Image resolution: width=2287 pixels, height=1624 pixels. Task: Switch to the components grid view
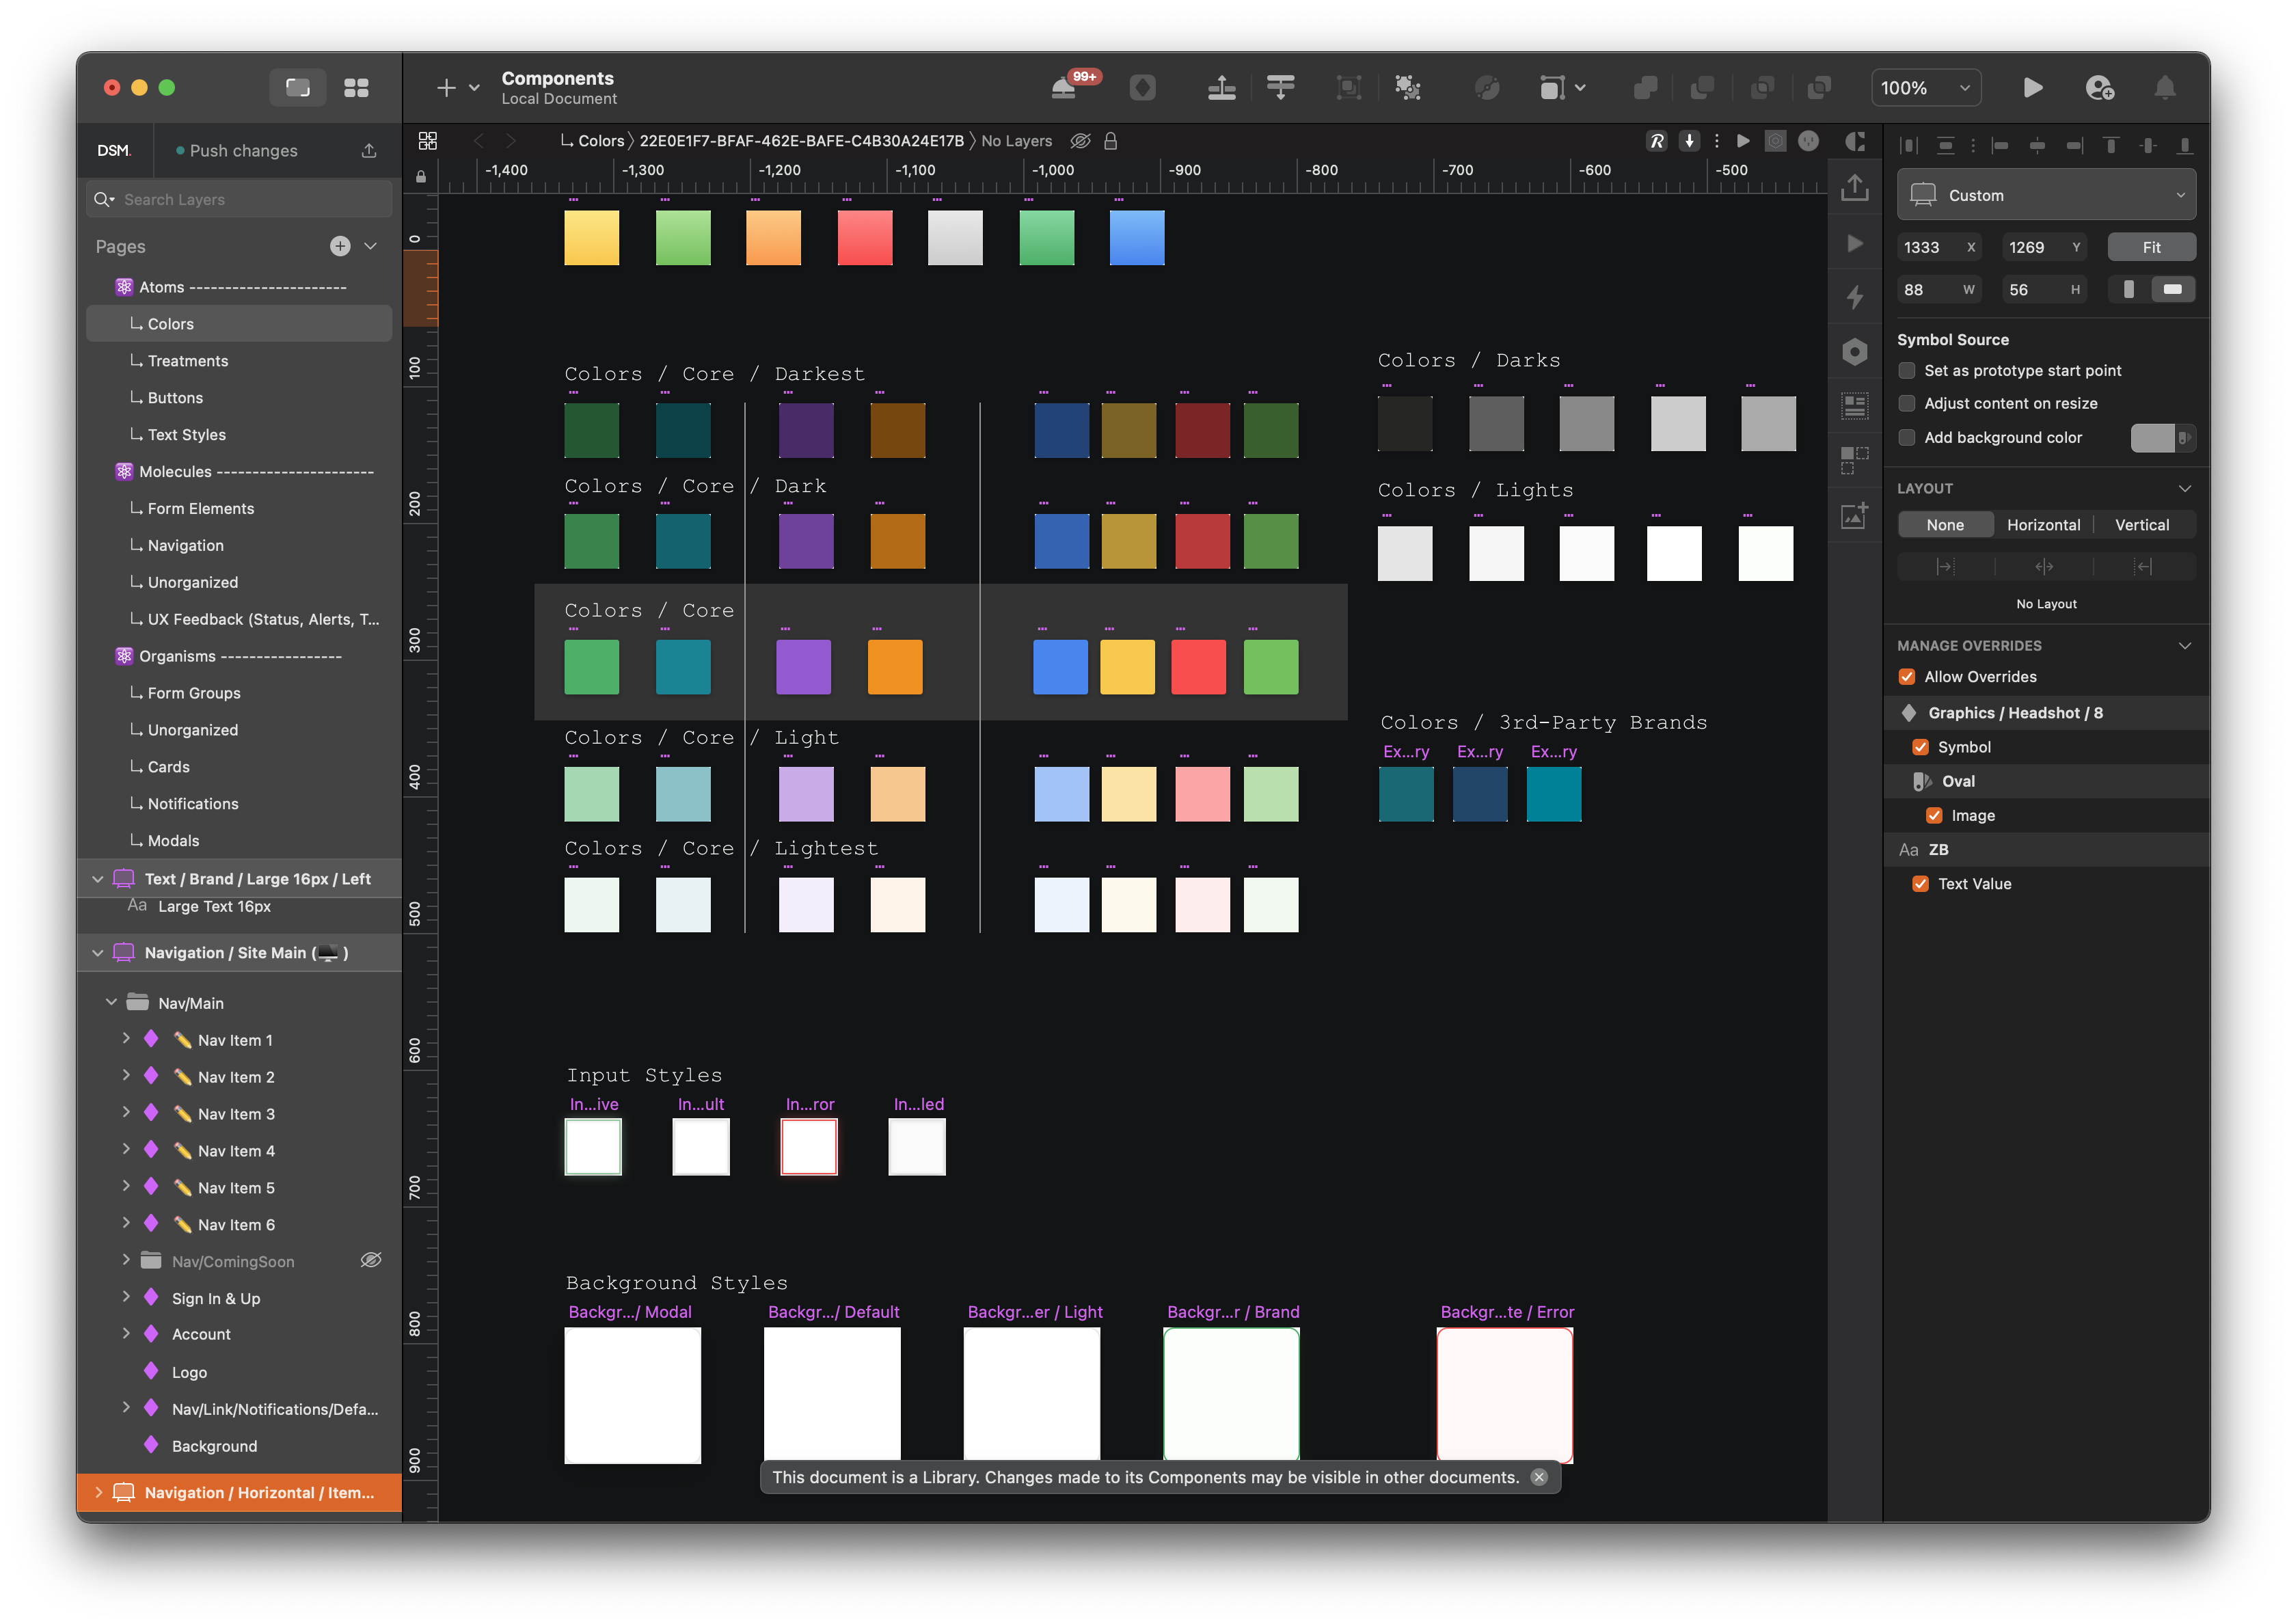coord(356,88)
